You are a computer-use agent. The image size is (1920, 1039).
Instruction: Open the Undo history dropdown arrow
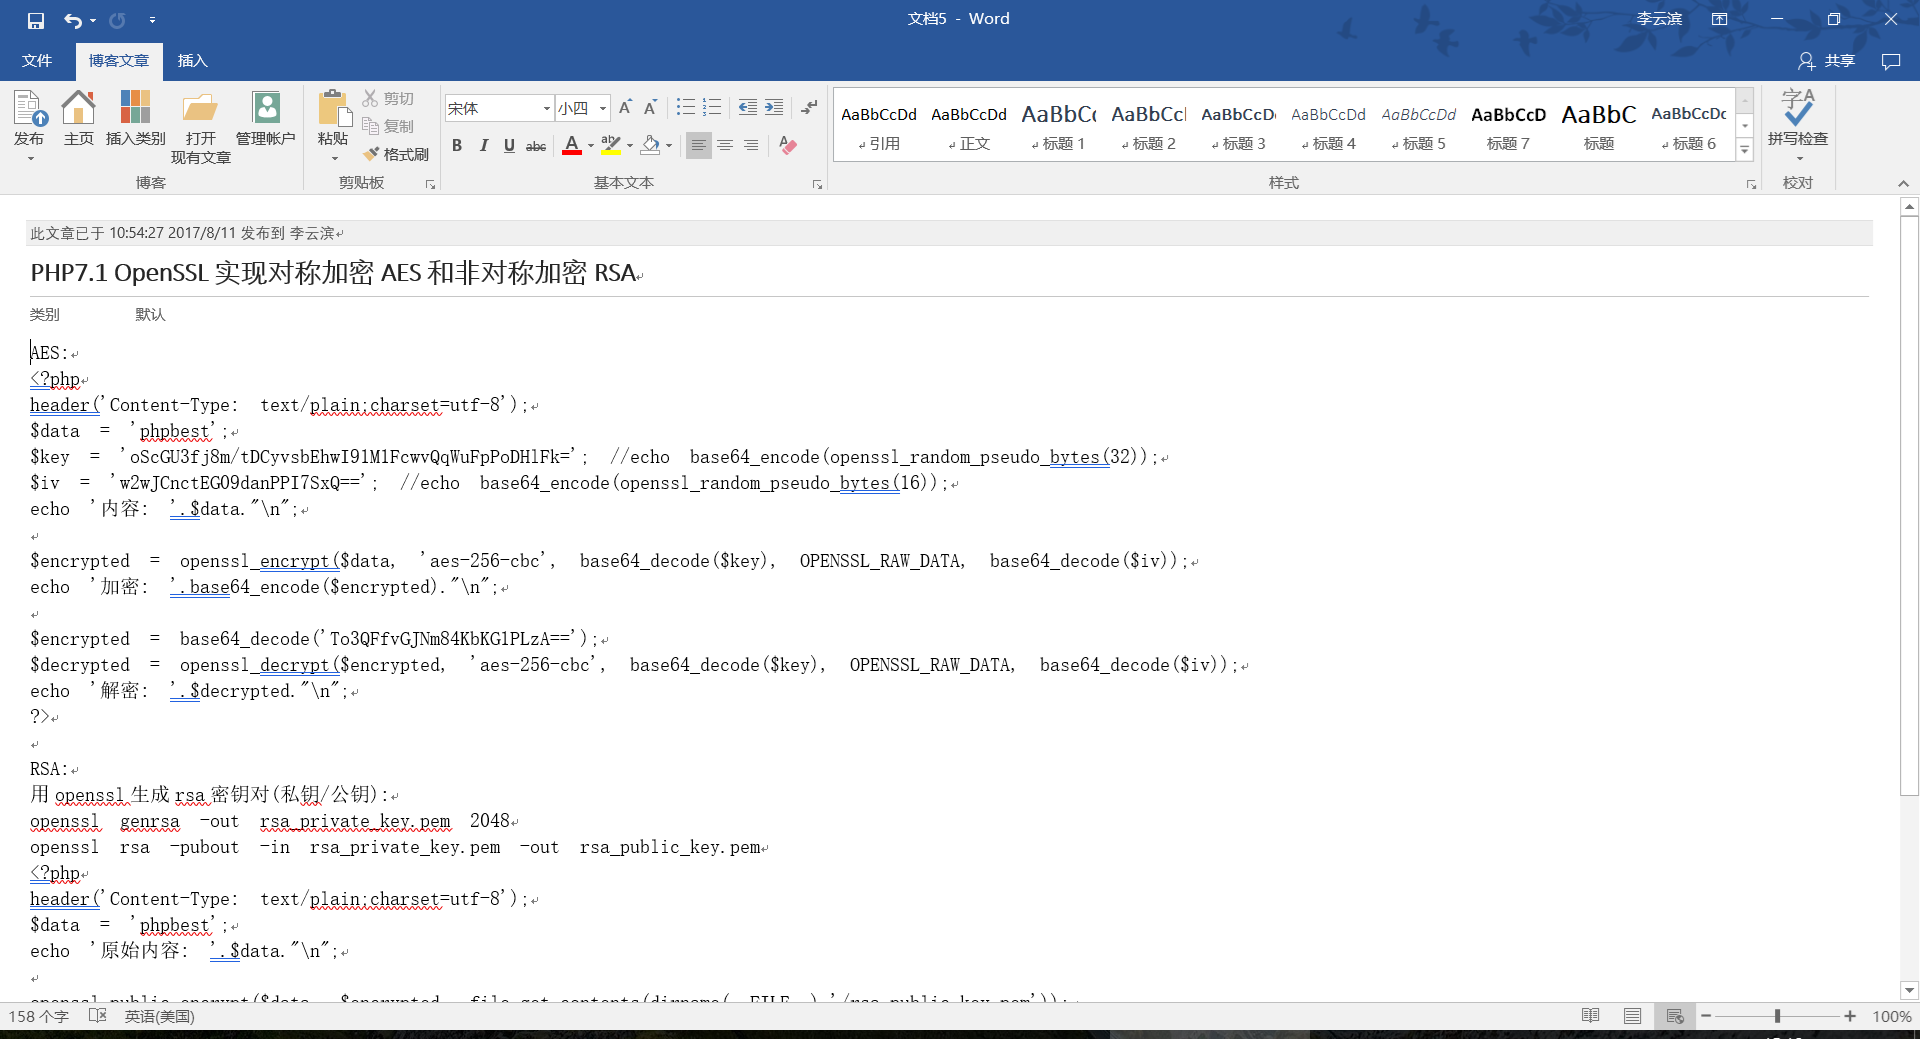pyautogui.click(x=93, y=20)
